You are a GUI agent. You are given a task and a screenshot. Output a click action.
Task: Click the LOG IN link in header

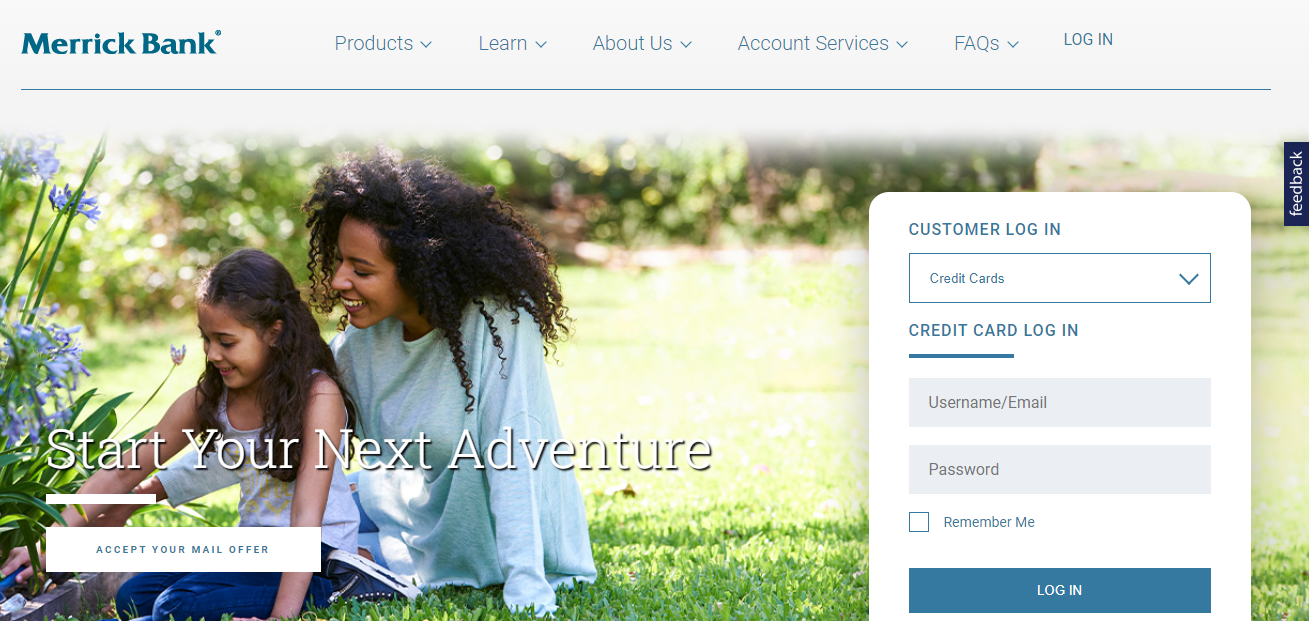[1088, 40]
